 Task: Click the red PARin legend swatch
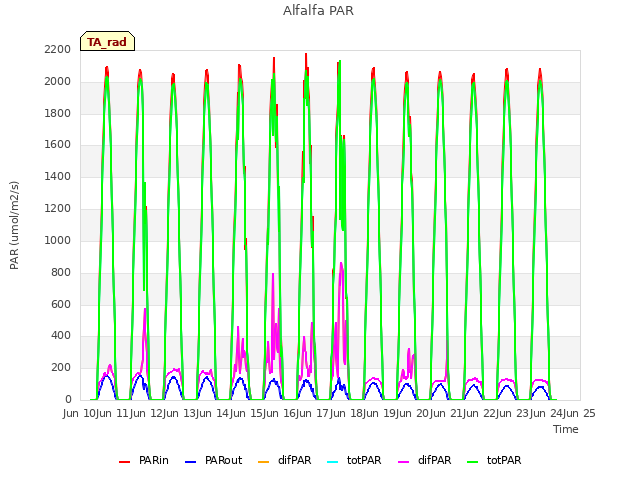click(124, 462)
